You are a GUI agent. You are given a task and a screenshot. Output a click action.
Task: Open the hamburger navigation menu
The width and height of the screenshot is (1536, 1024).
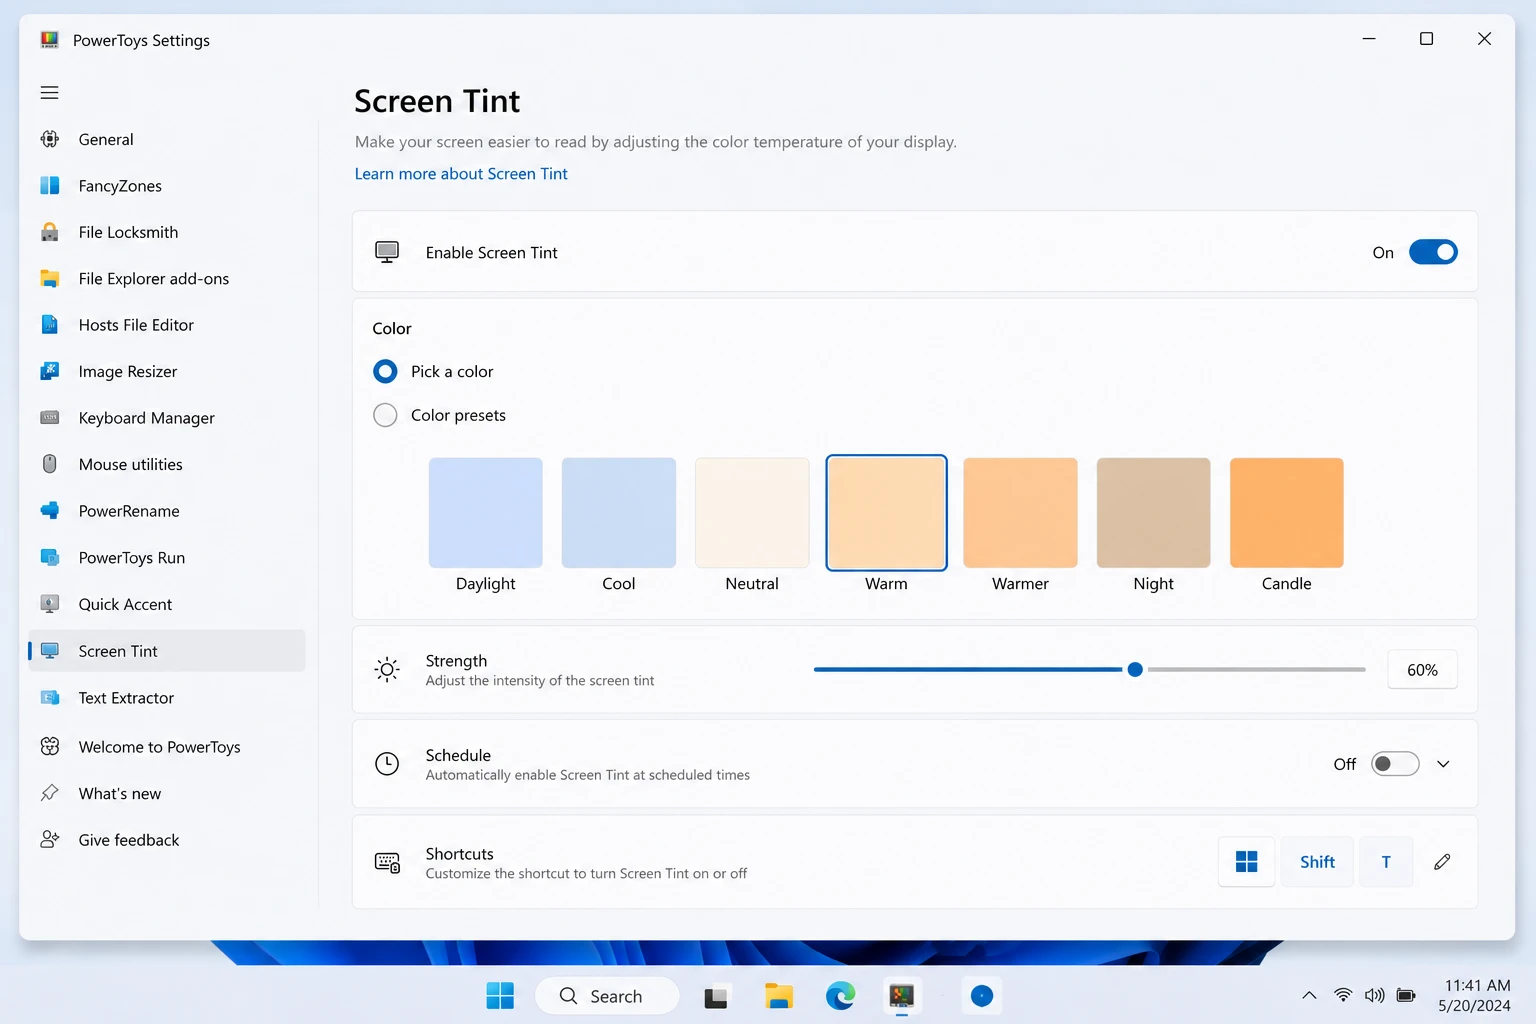pyautogui.click(x=49, y=93)
